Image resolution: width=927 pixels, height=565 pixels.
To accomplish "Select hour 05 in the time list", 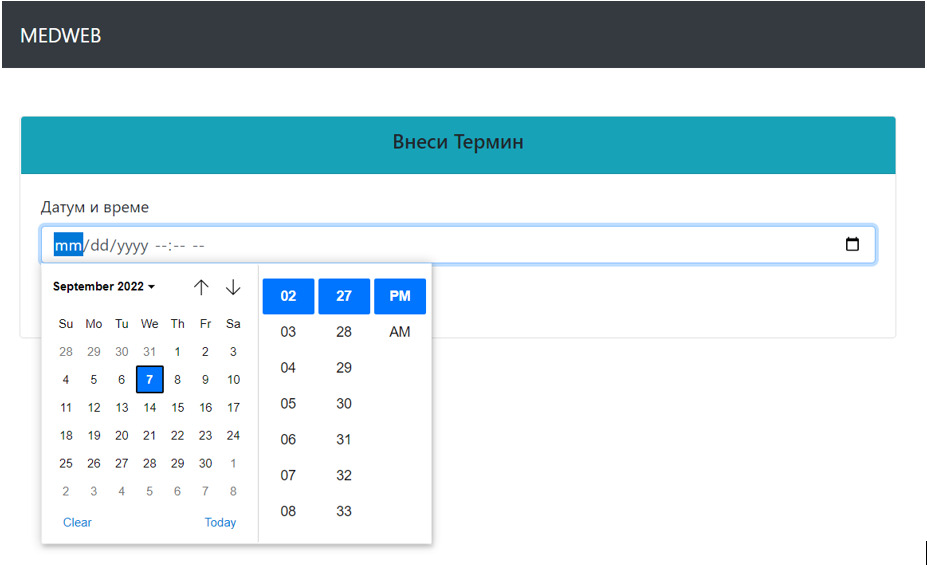I will [288, 404].
